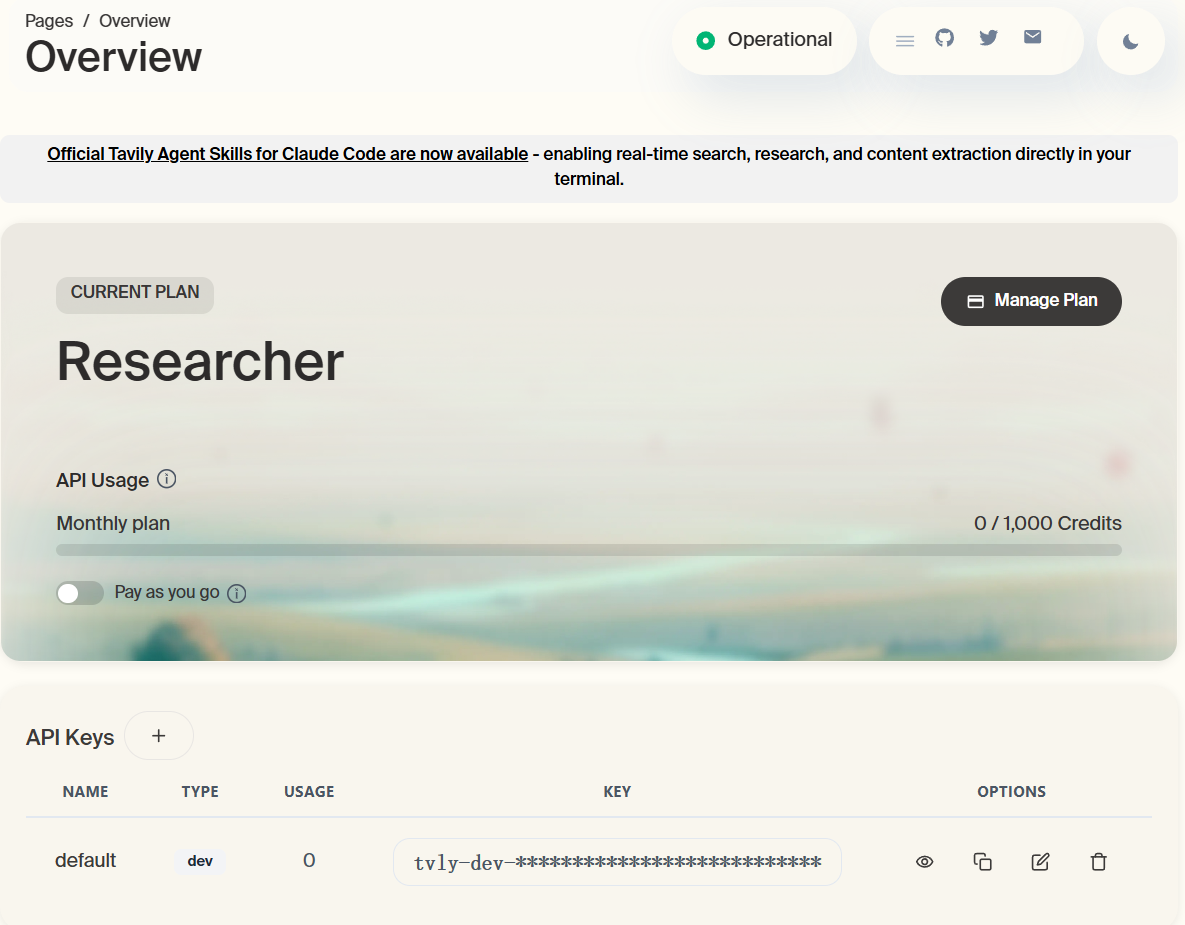Click the 0 / 1,000 Credits text

pos(1047,523)
